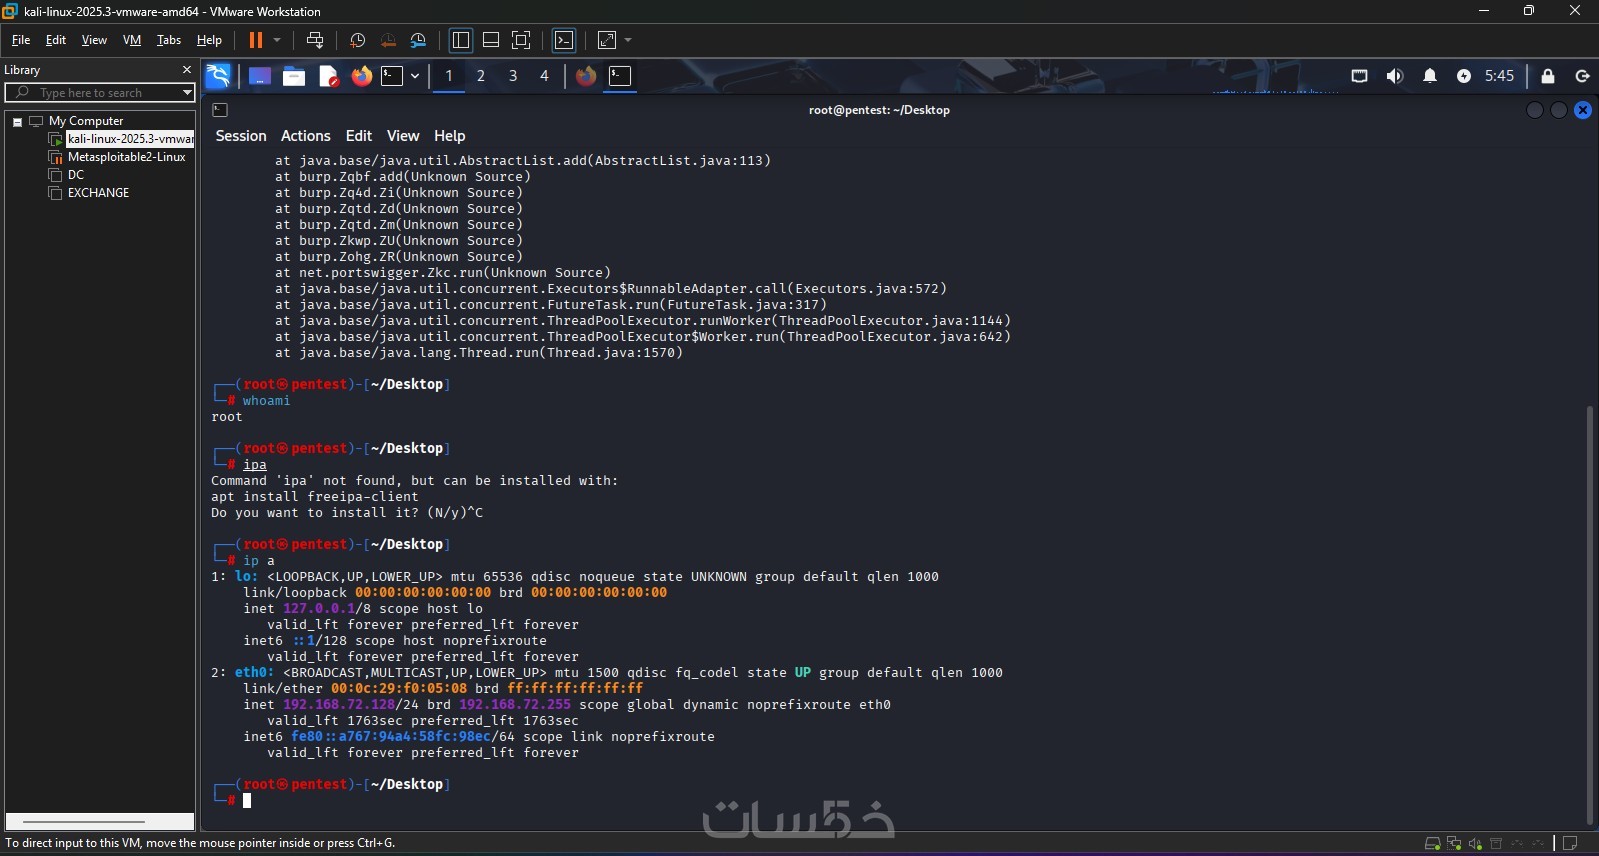This screenshot has height=856, width=1599.
Task: Launch the text editor from Kali panel
Action: 328,76
